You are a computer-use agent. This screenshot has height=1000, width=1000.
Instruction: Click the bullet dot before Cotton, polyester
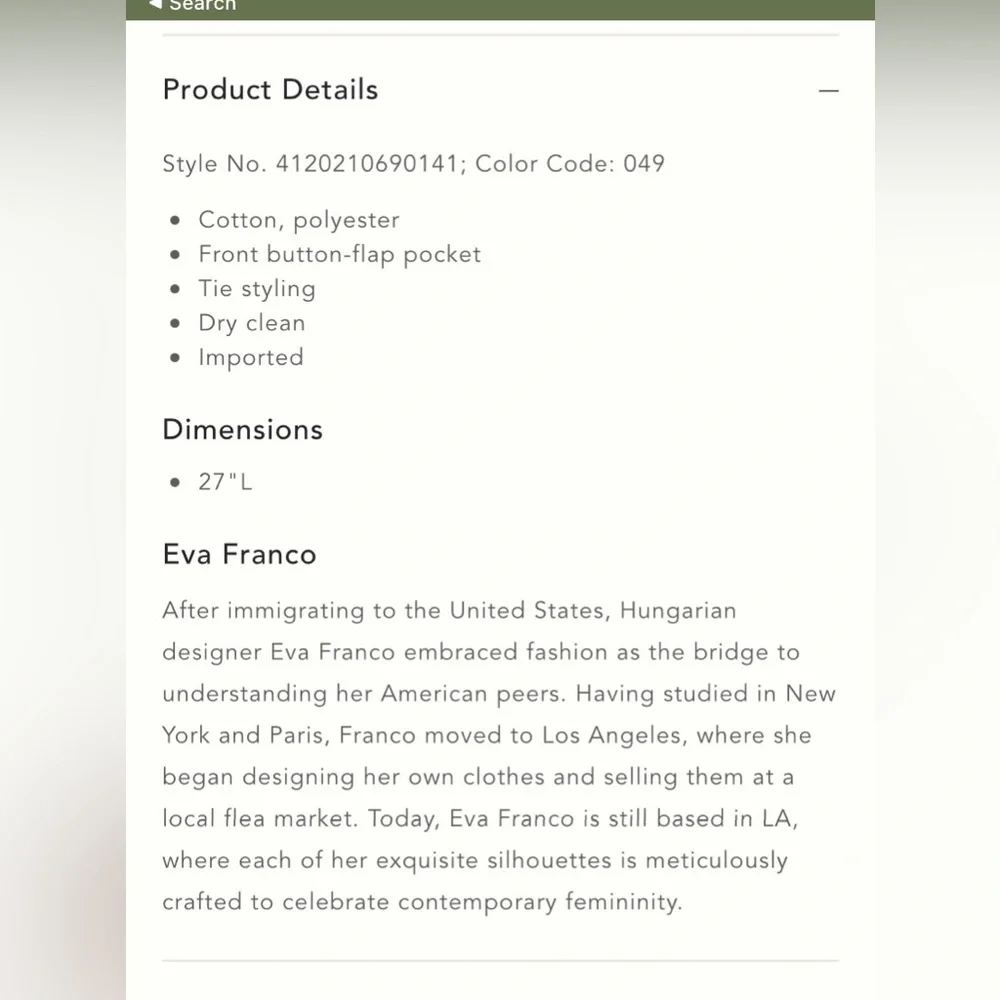[176, 220]
